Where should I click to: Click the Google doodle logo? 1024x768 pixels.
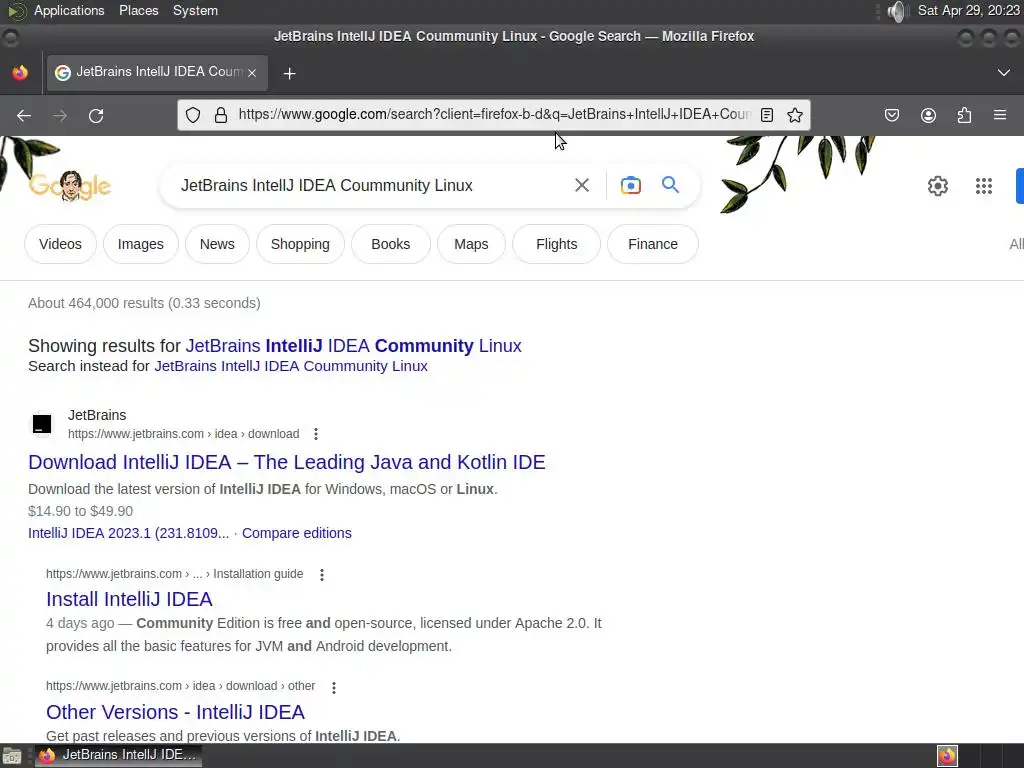tap(70, 186)
